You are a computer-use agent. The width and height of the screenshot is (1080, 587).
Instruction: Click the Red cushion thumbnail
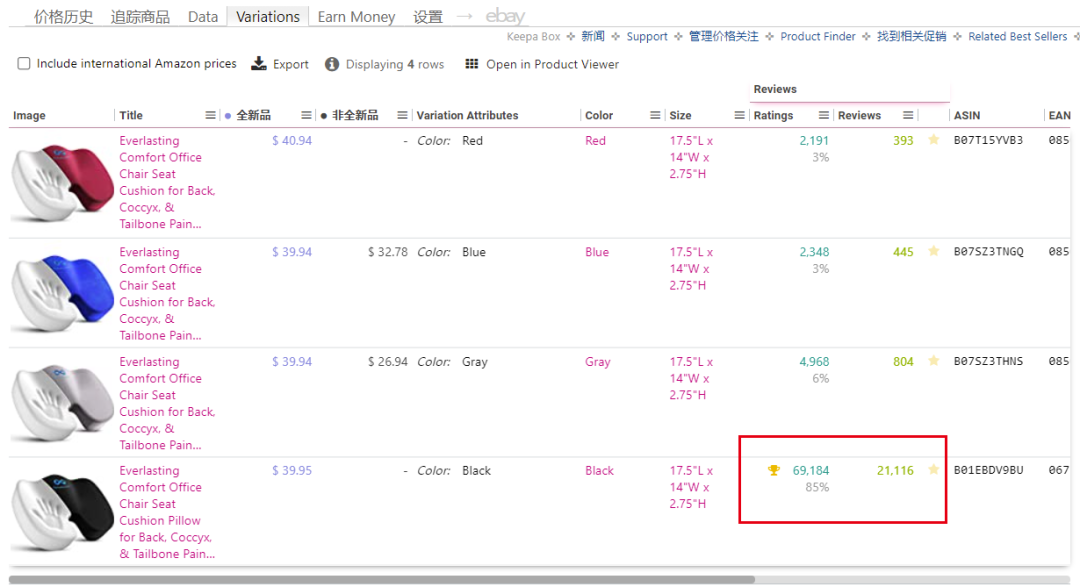coord(62,183)
